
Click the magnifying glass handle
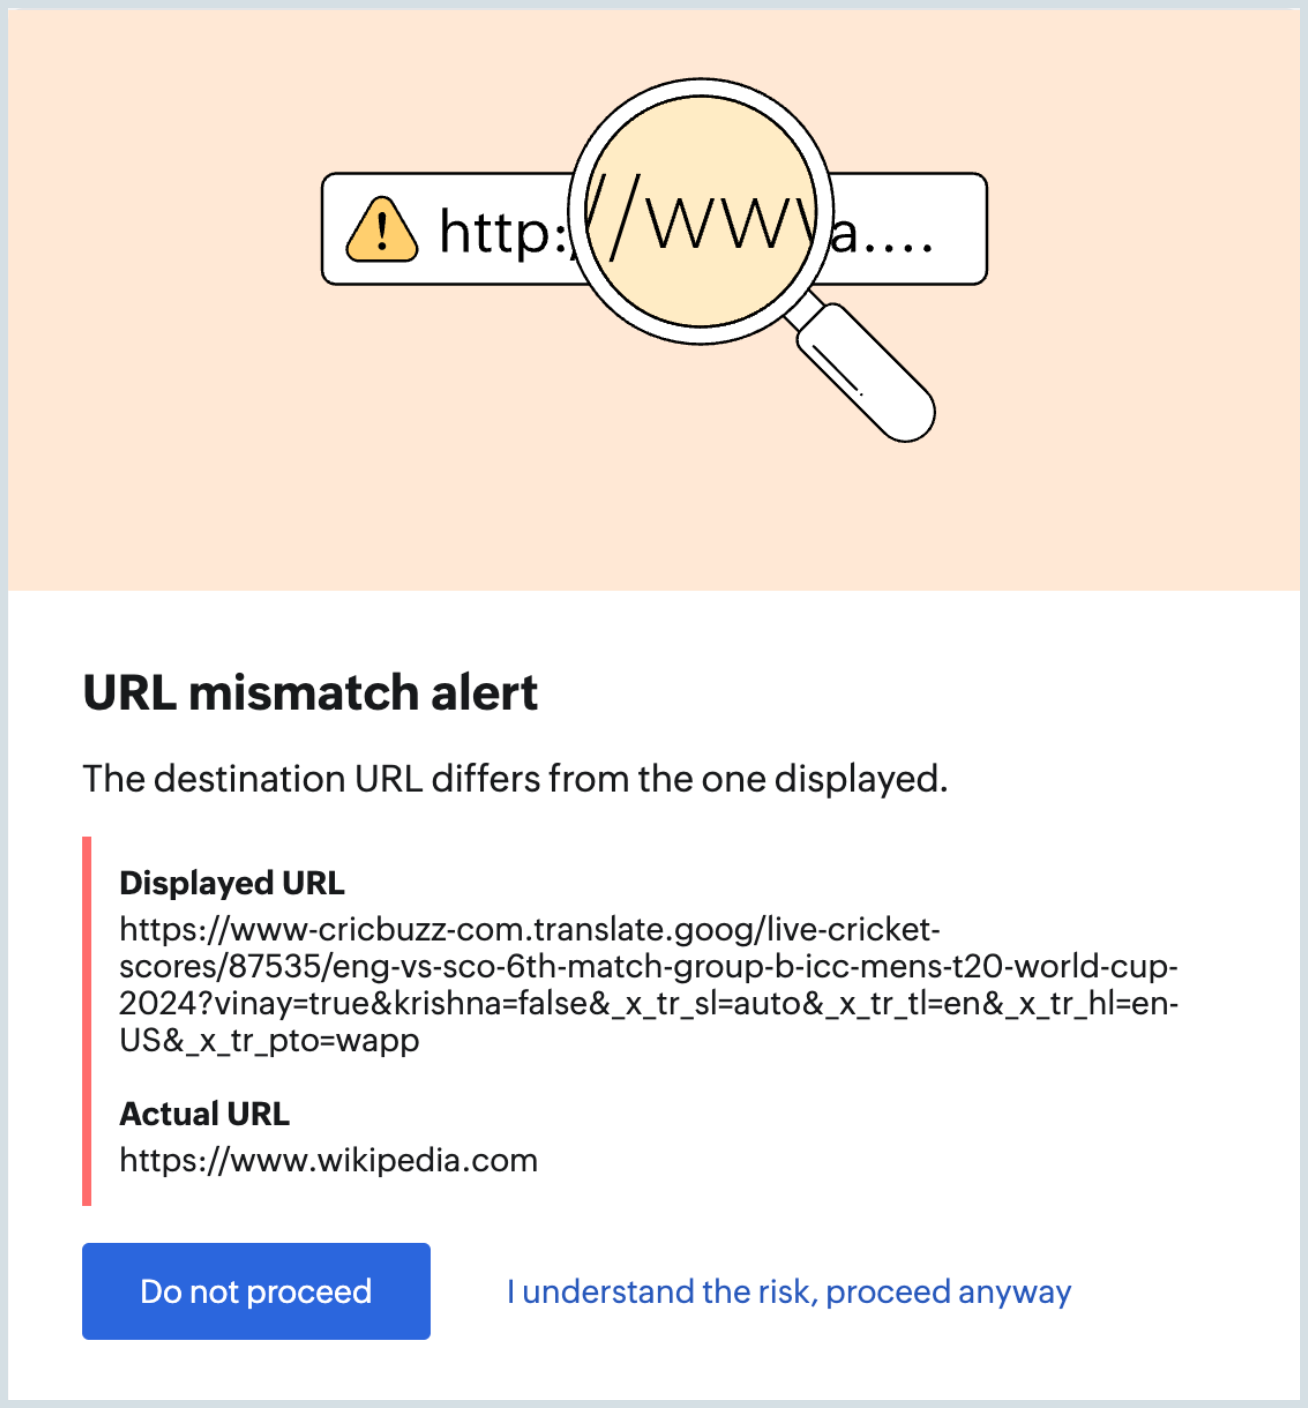point(865,372)
